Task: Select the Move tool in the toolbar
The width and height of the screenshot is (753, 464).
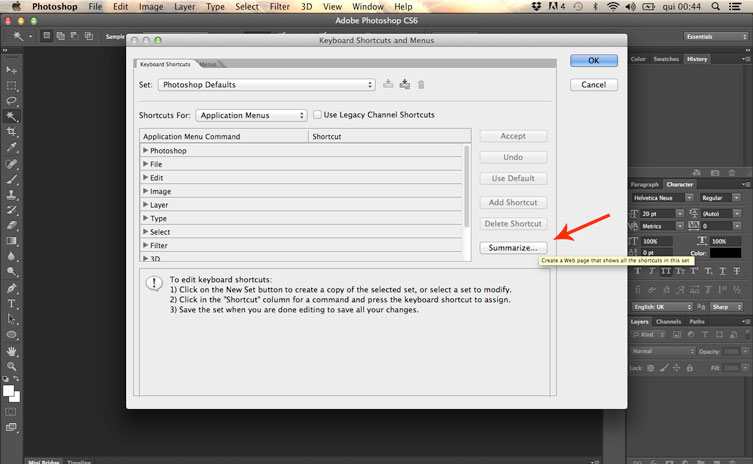Action: [x=12, y=70]
